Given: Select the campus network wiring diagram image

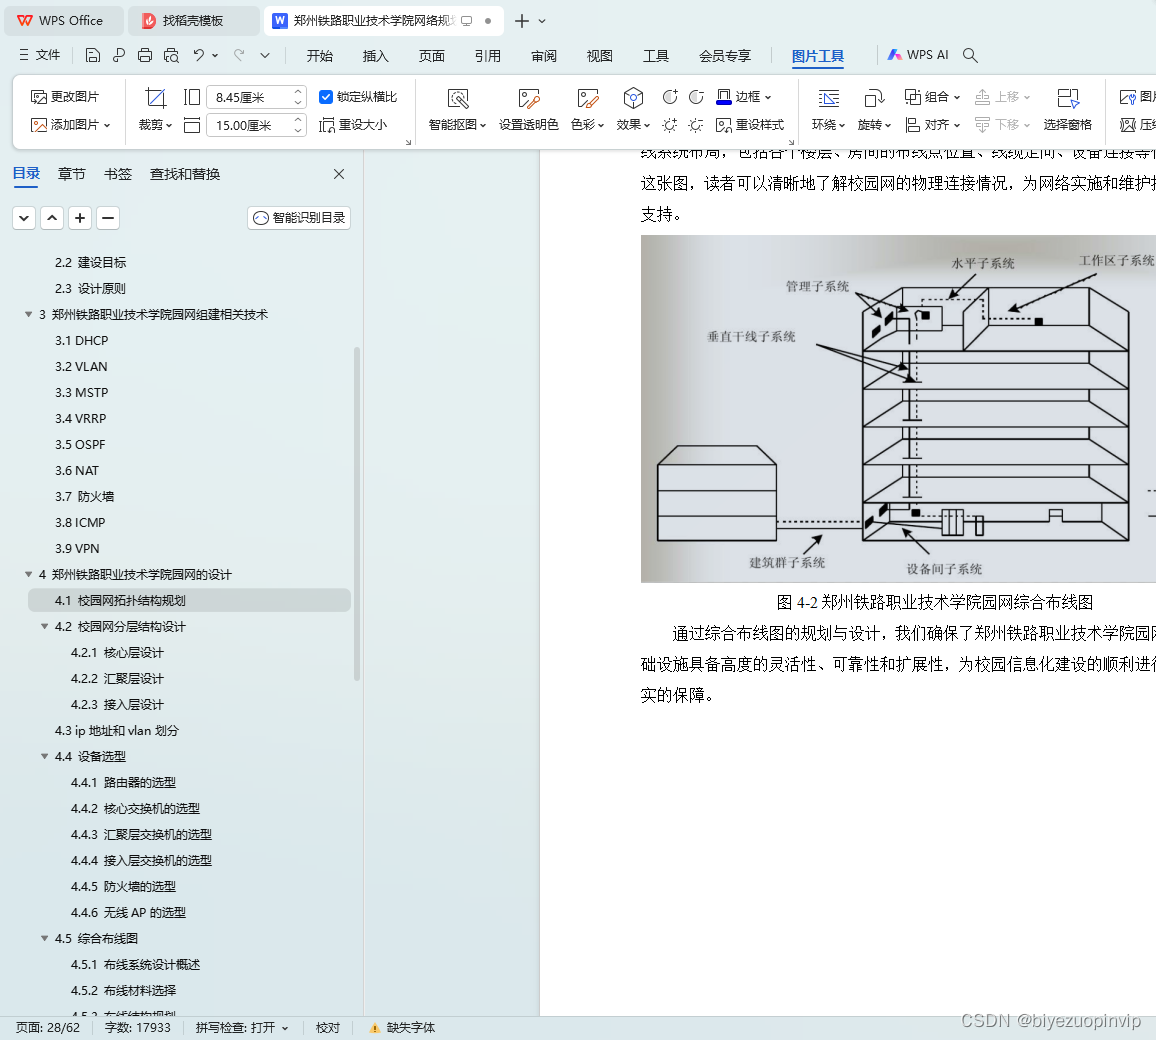Looking at the screenshot, I should (898, 408).
